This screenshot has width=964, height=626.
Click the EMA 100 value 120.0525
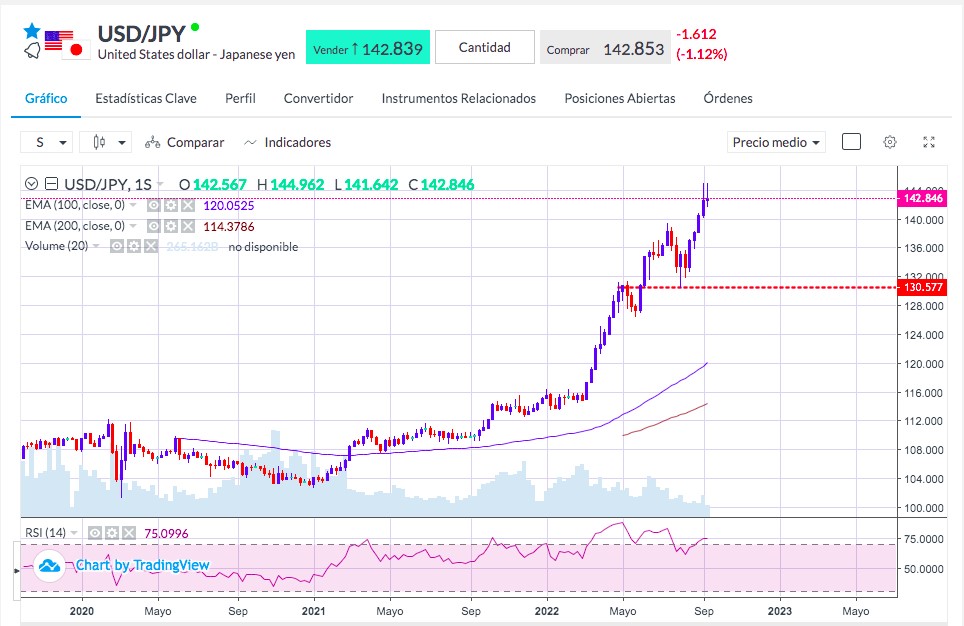(229, 206)
